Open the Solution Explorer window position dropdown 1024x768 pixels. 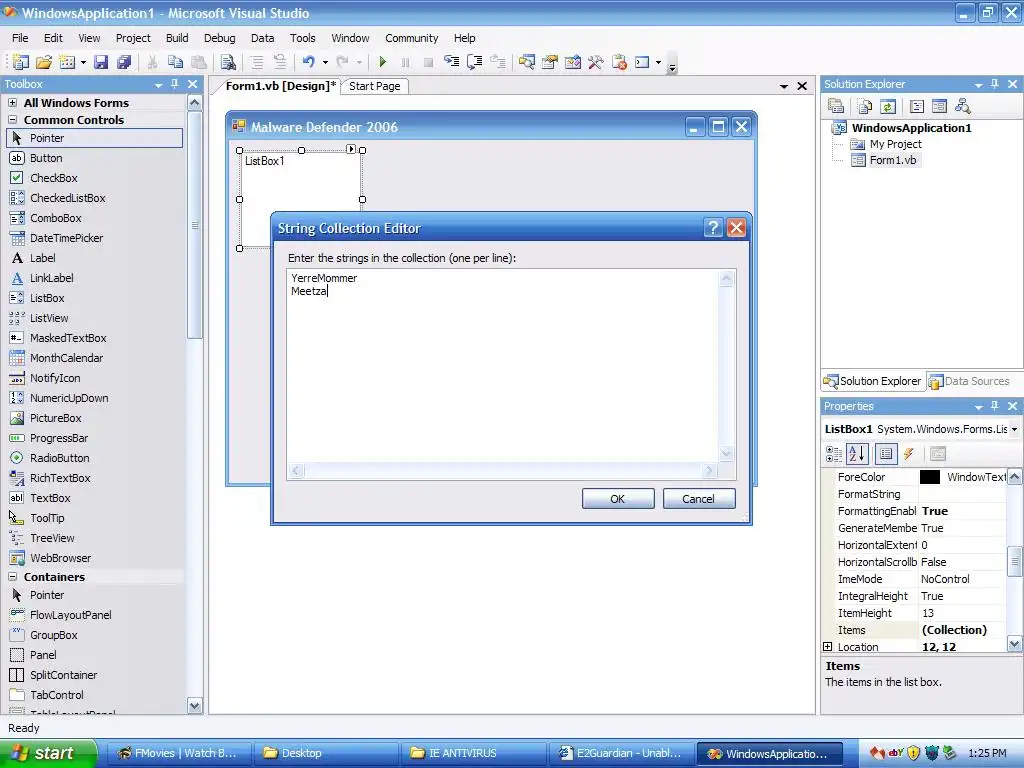(978, 85)
